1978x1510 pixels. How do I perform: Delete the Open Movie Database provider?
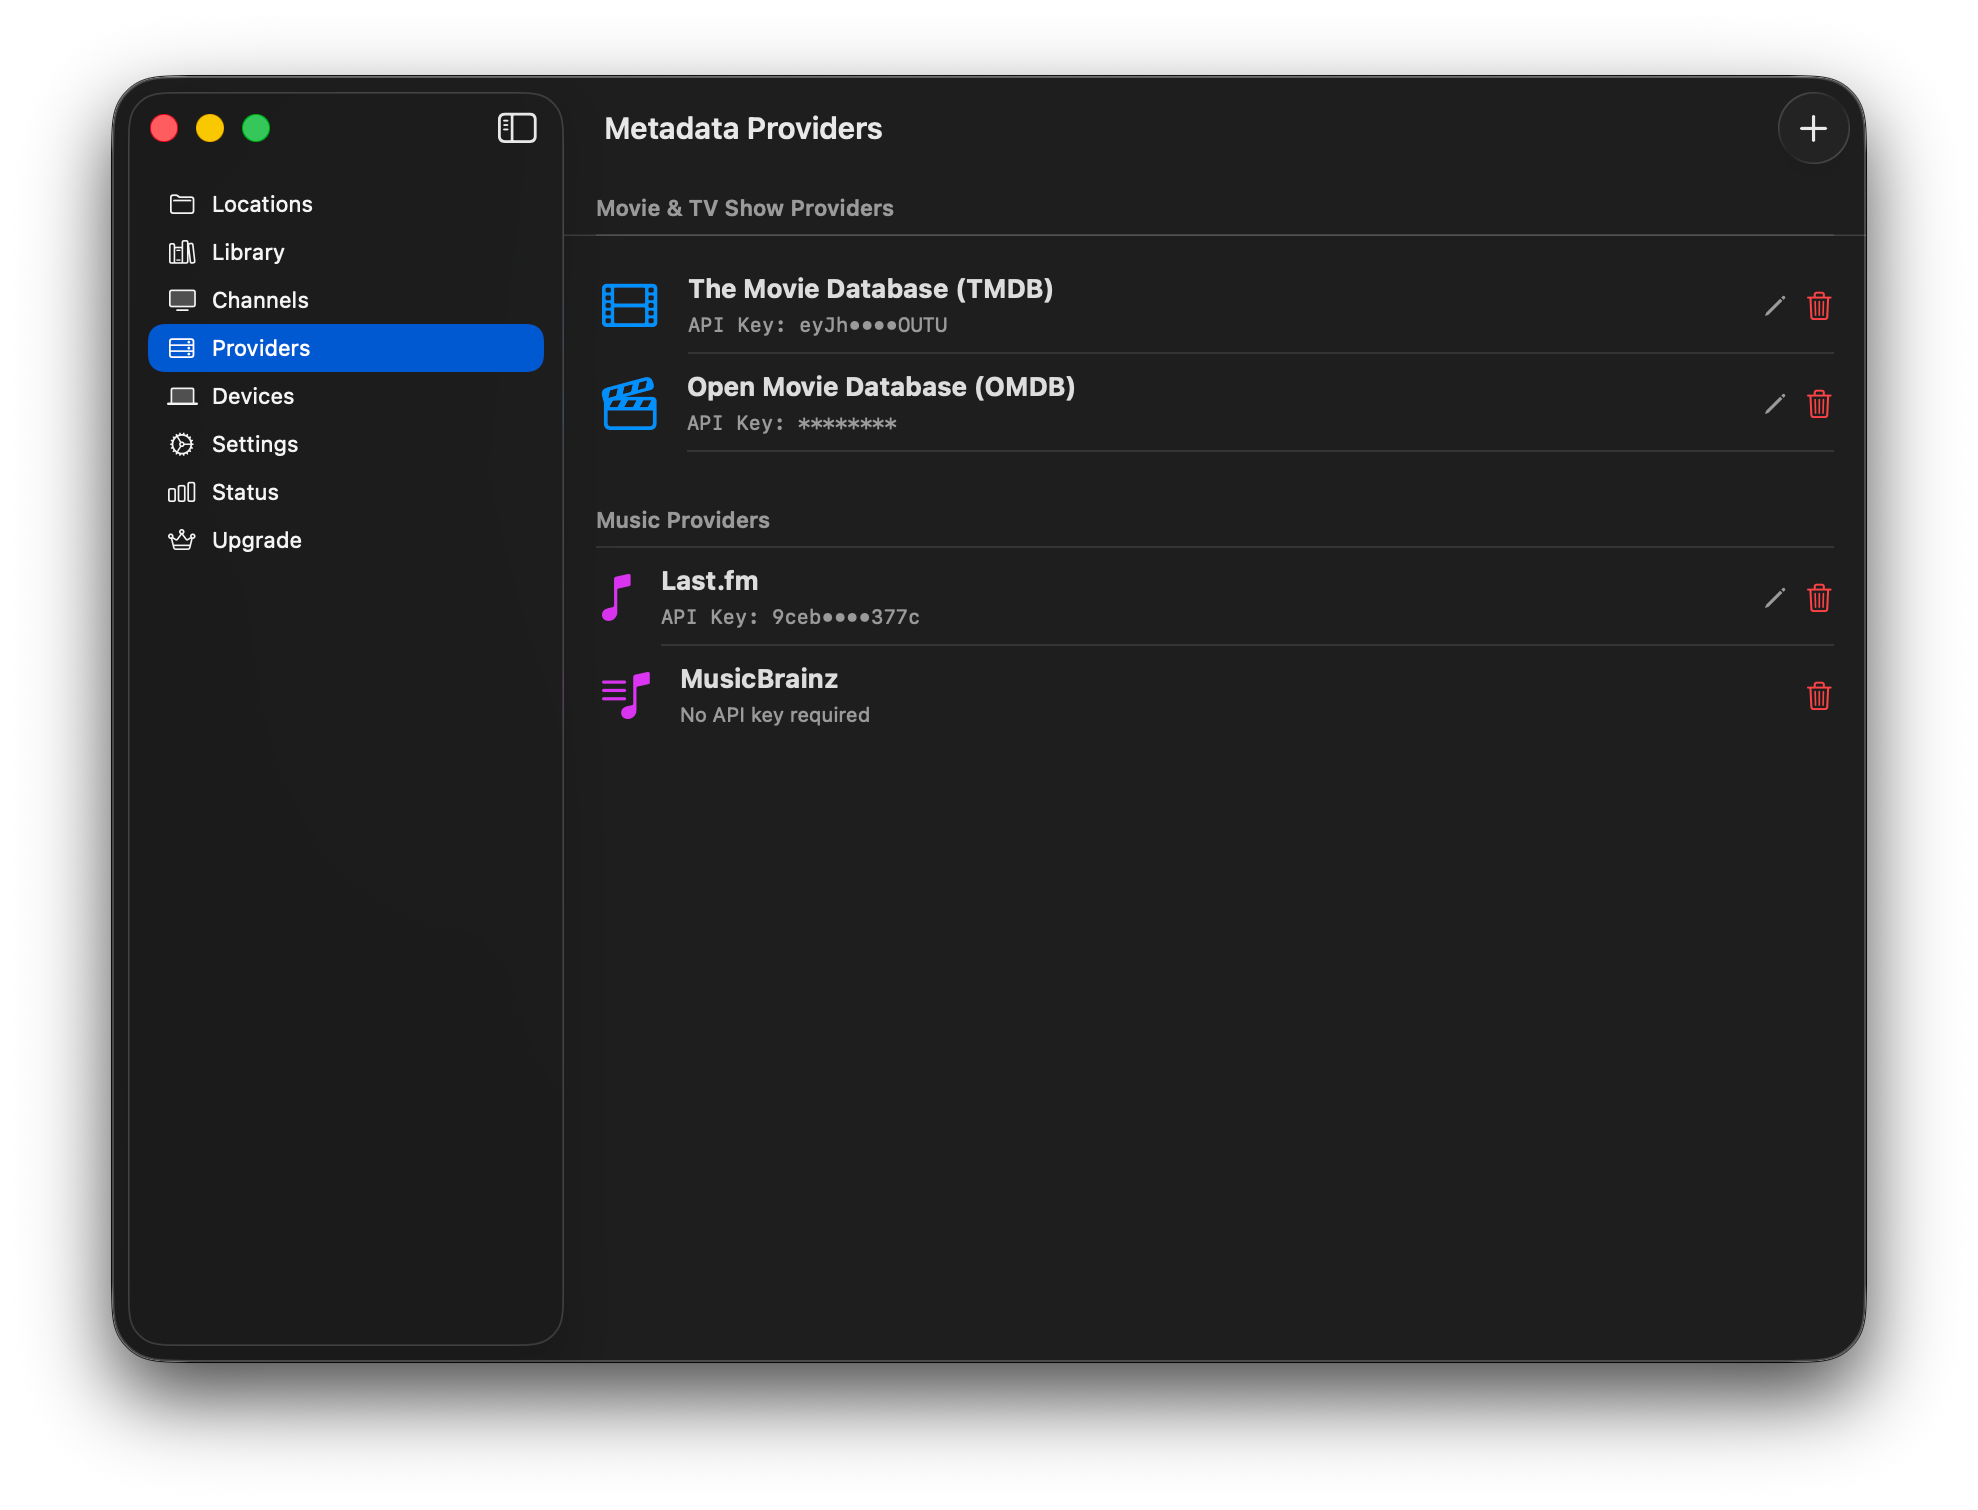(x=1818, y=404)
